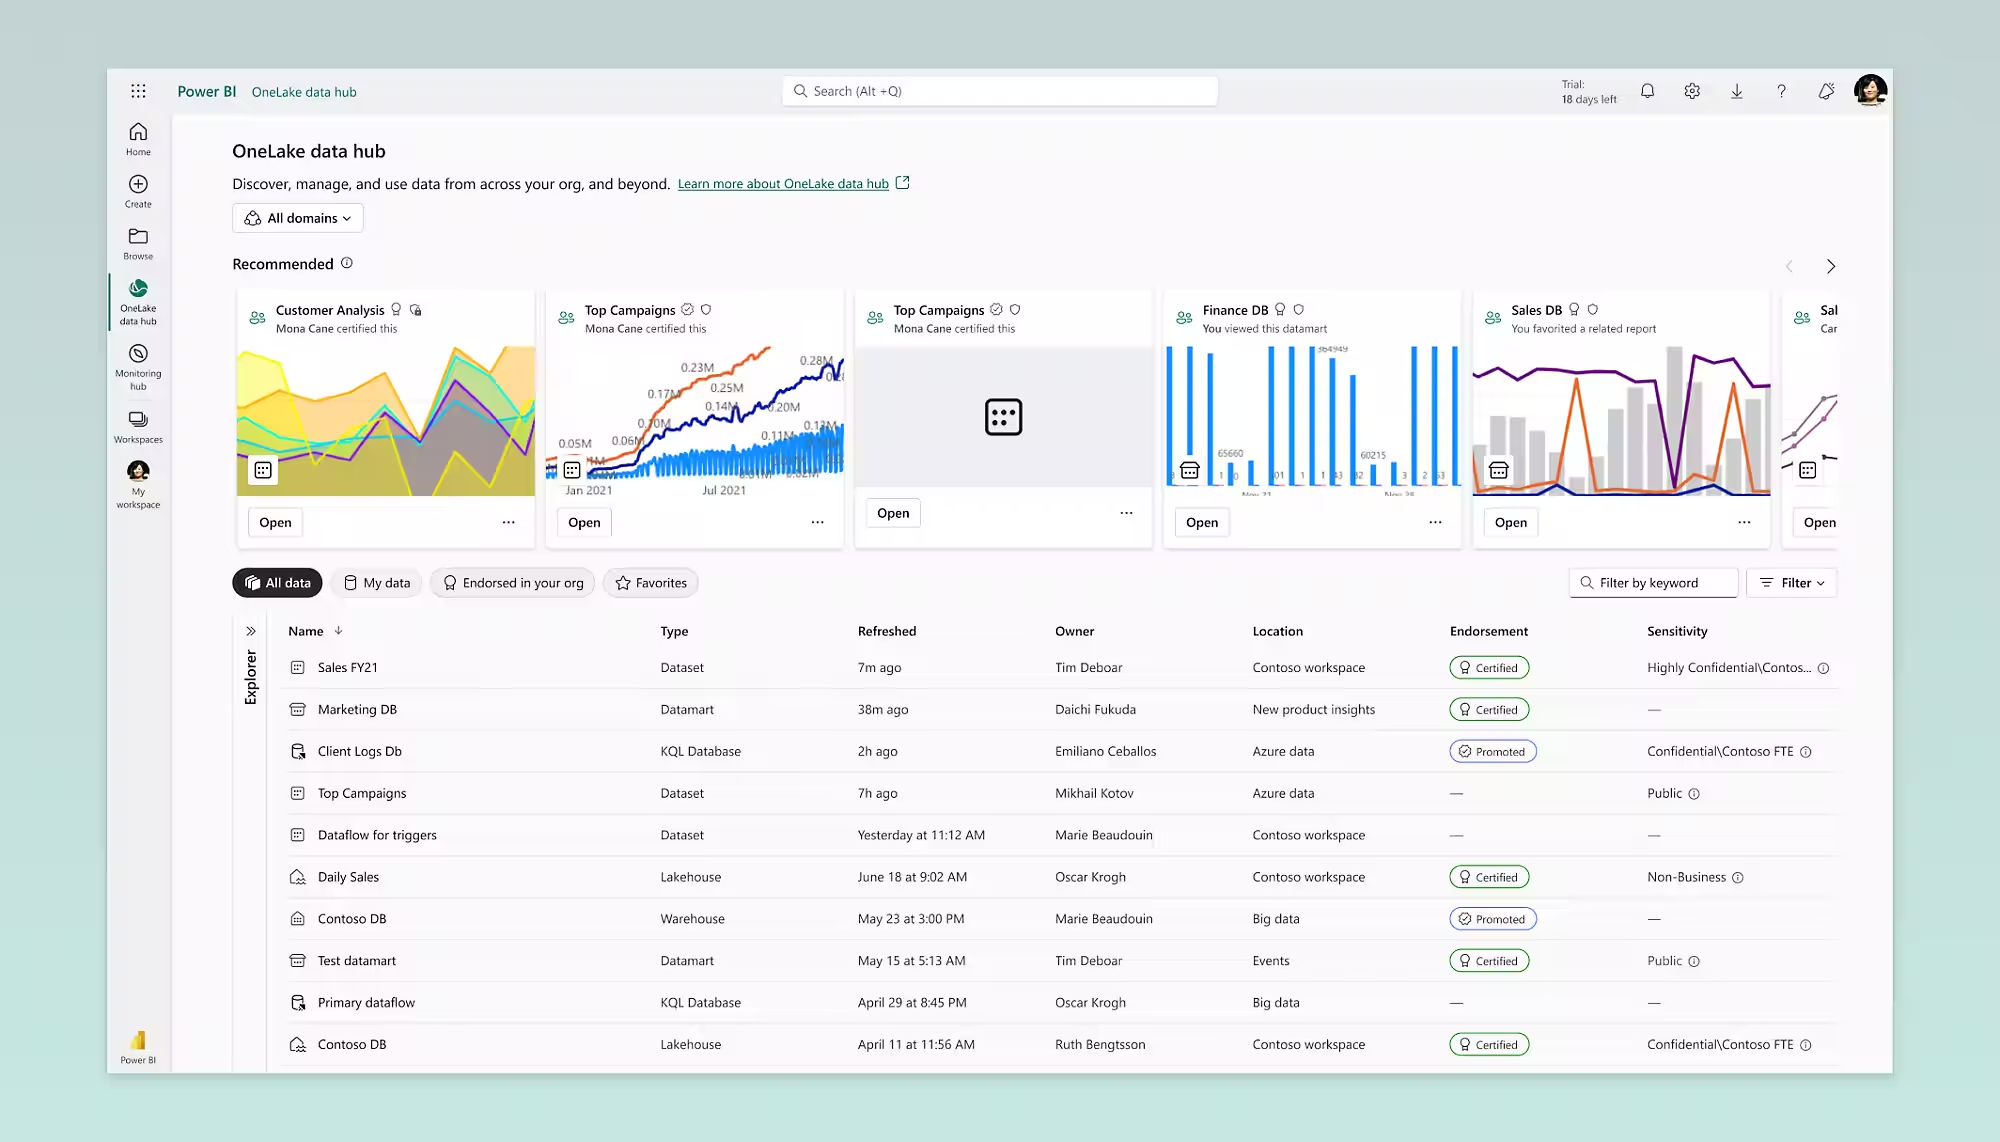The width and height of the screenshot is (2000, 1142).
Task: Click Daily Sales row name
Action: point(348,877)
